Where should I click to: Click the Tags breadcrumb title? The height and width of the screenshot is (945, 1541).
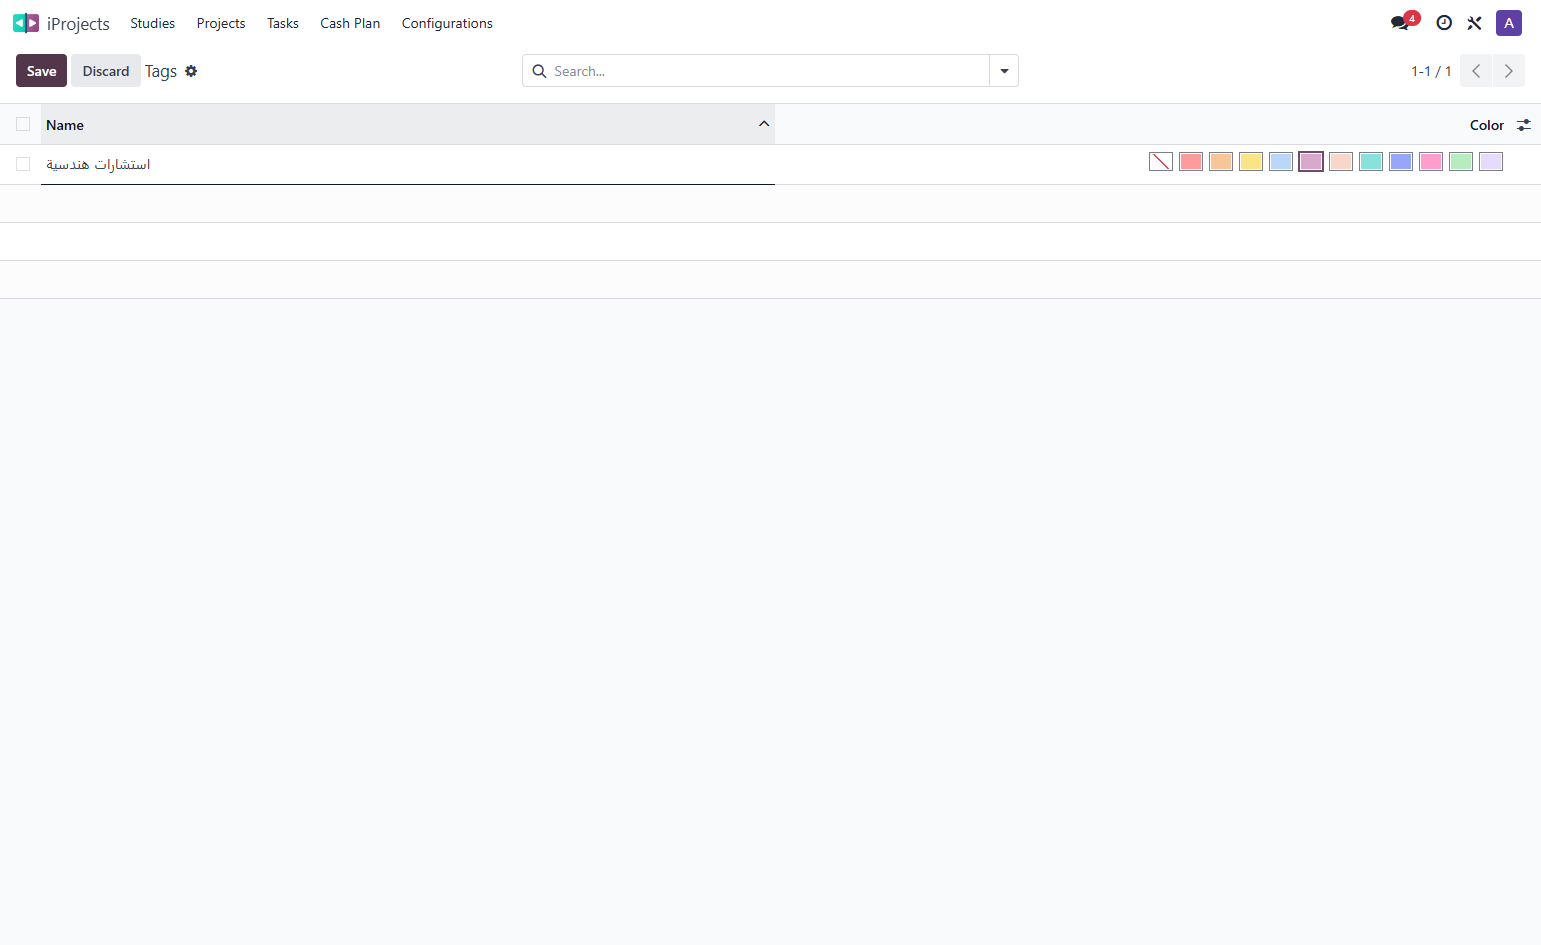pyautogui.click(x=161, y=71)
